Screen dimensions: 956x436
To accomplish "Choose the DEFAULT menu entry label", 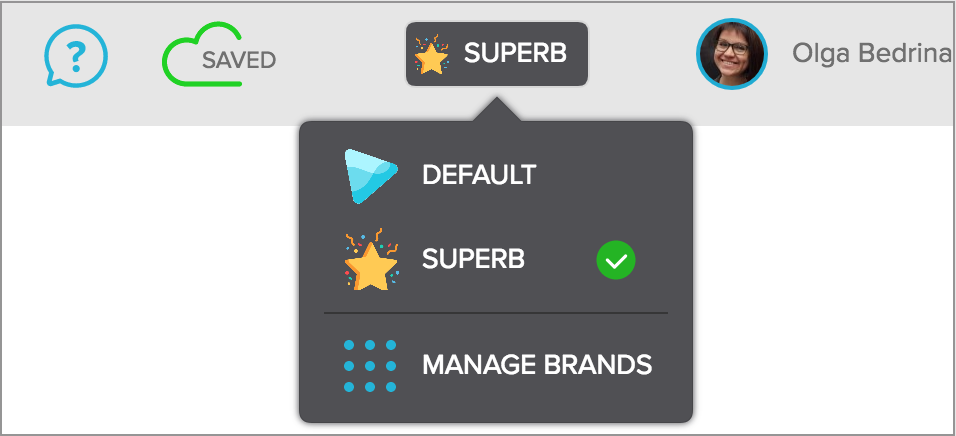I will click(x=479, y=176).
